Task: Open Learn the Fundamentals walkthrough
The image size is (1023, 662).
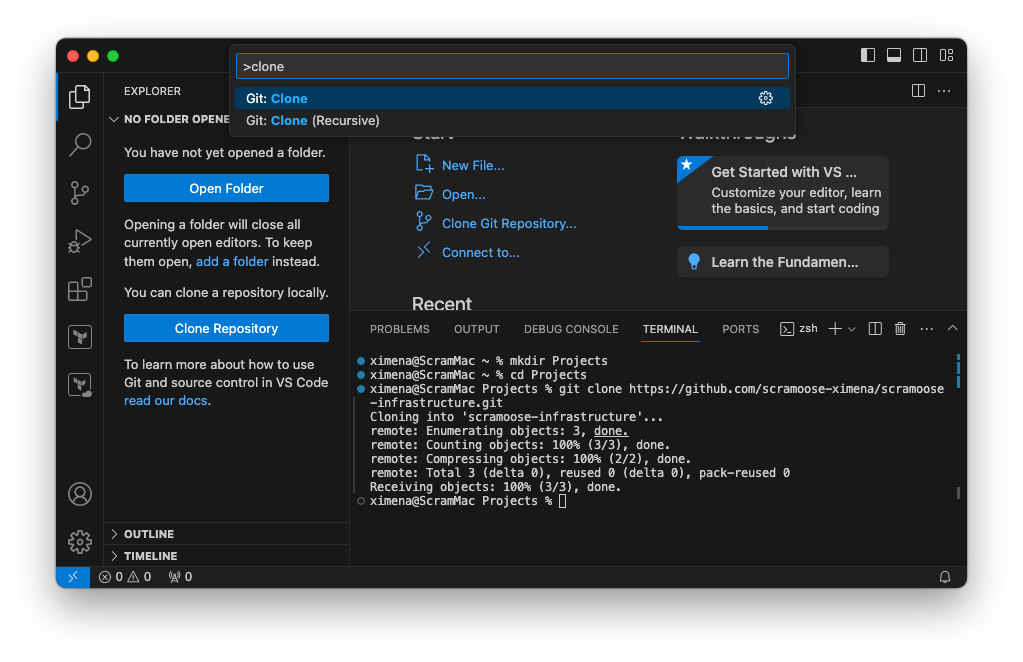Action: click(x=783, y=262)
